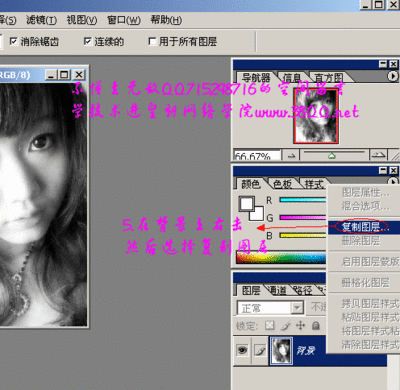400x390 pixels.
Task: Click the Navigator zoom slider handle
Action: [x=331, y=155]
